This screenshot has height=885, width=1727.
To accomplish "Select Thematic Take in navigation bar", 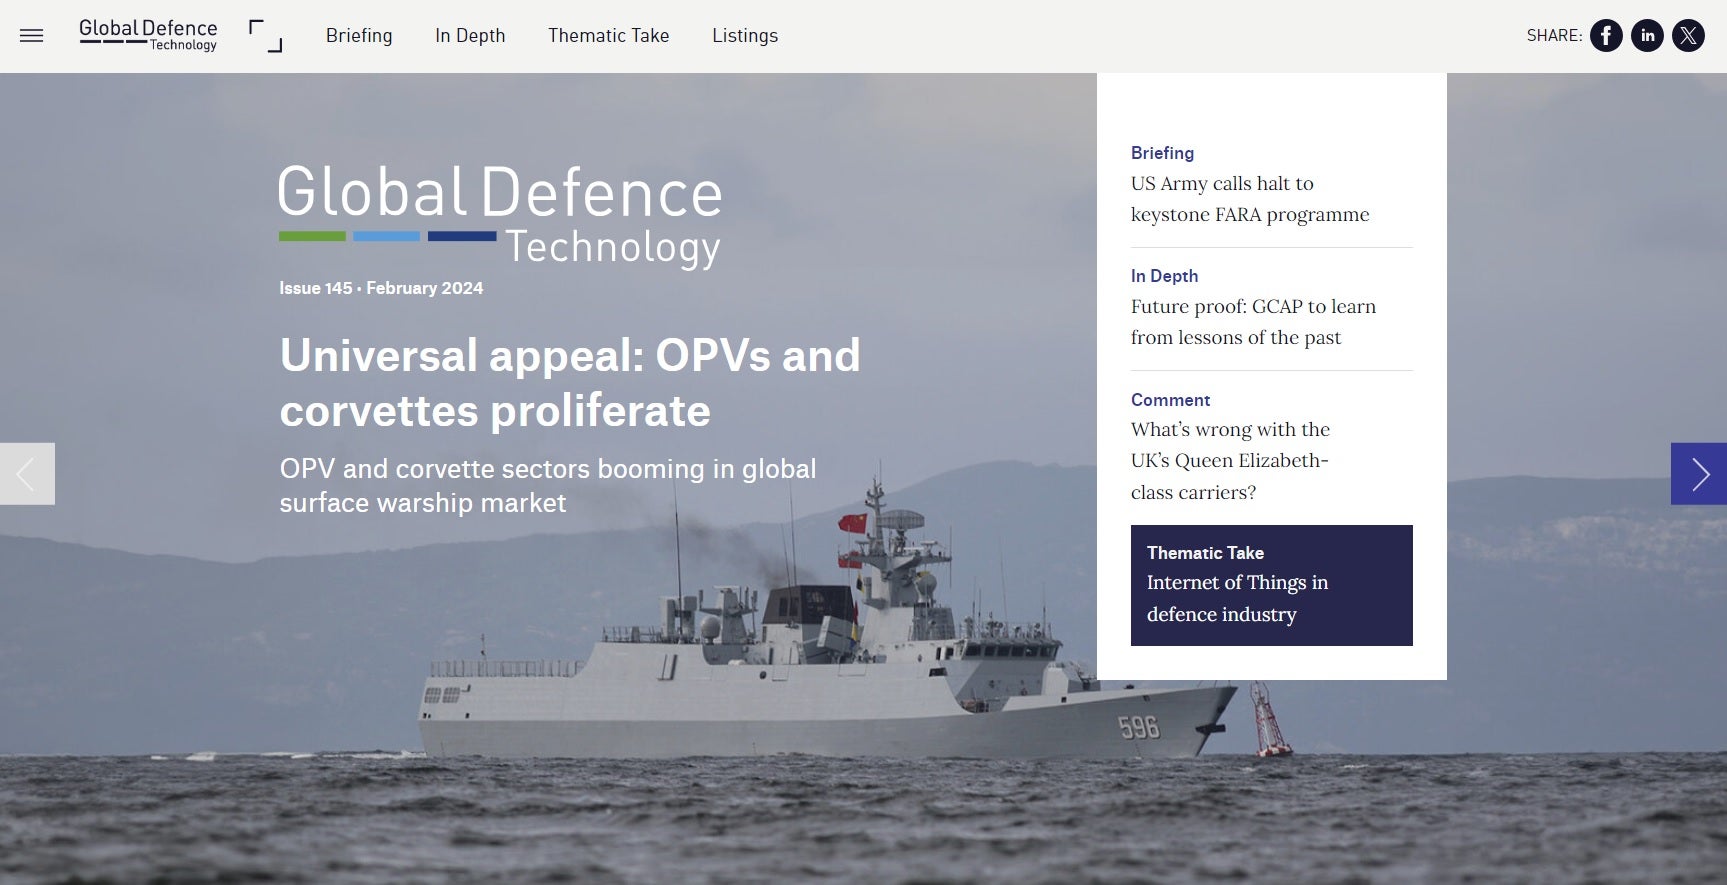I will (x=608, y=36).
